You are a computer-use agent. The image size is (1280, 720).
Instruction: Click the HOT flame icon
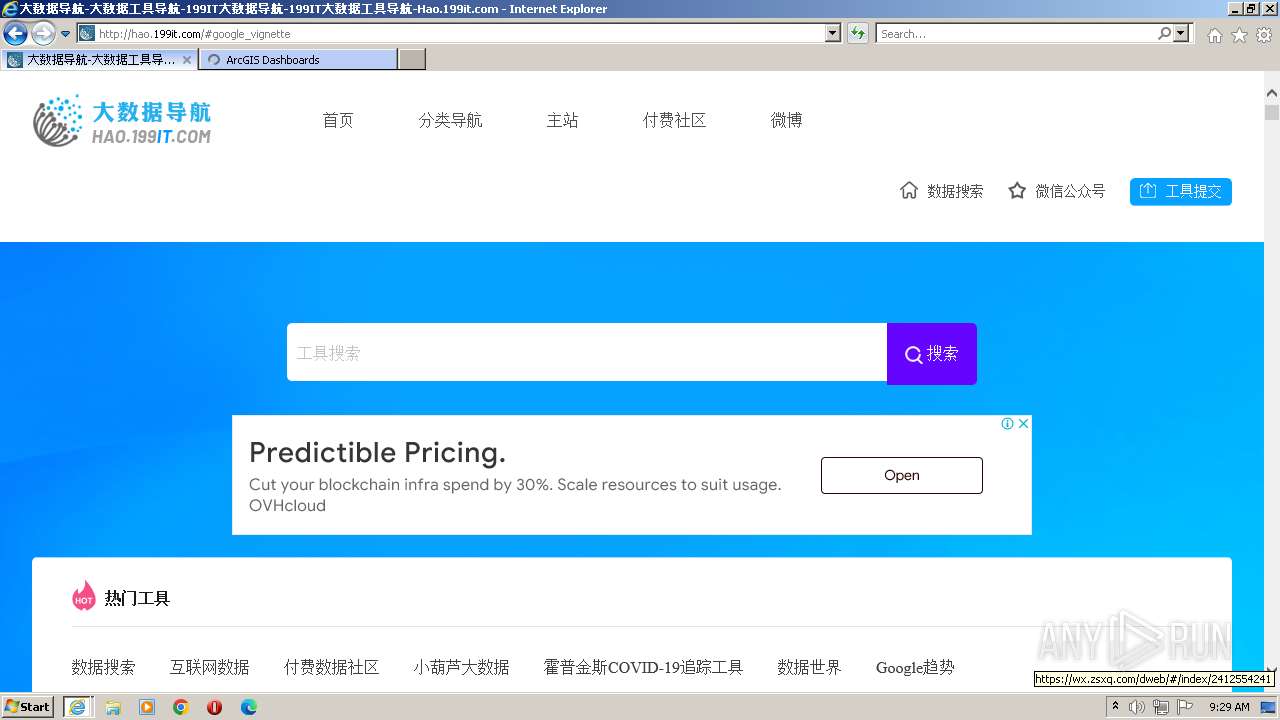click(84, 596)
